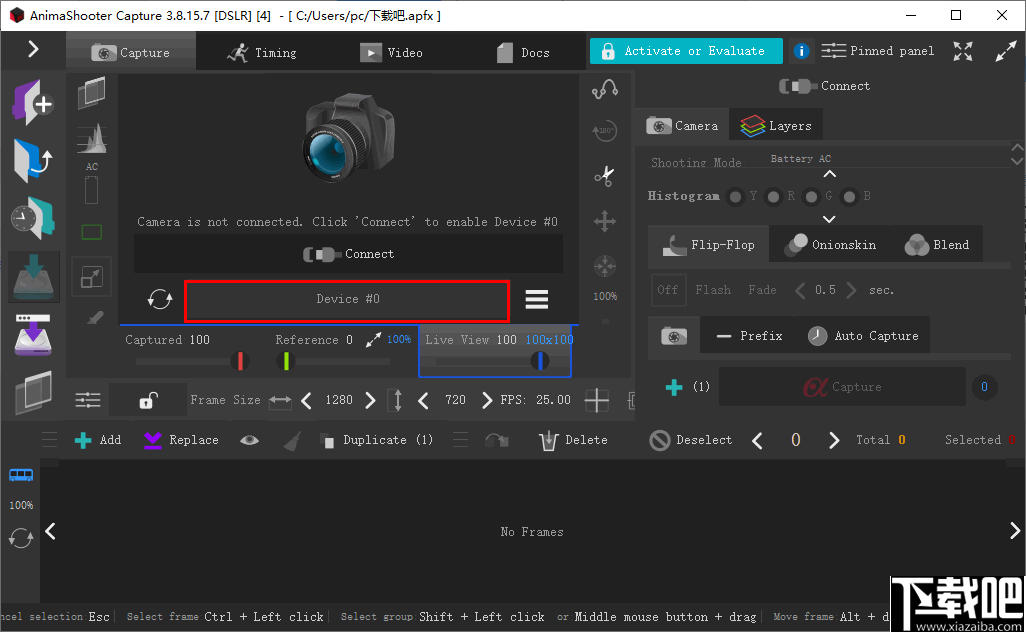
Task: Delete the selected frame
Action: click(x=572, y=439)
